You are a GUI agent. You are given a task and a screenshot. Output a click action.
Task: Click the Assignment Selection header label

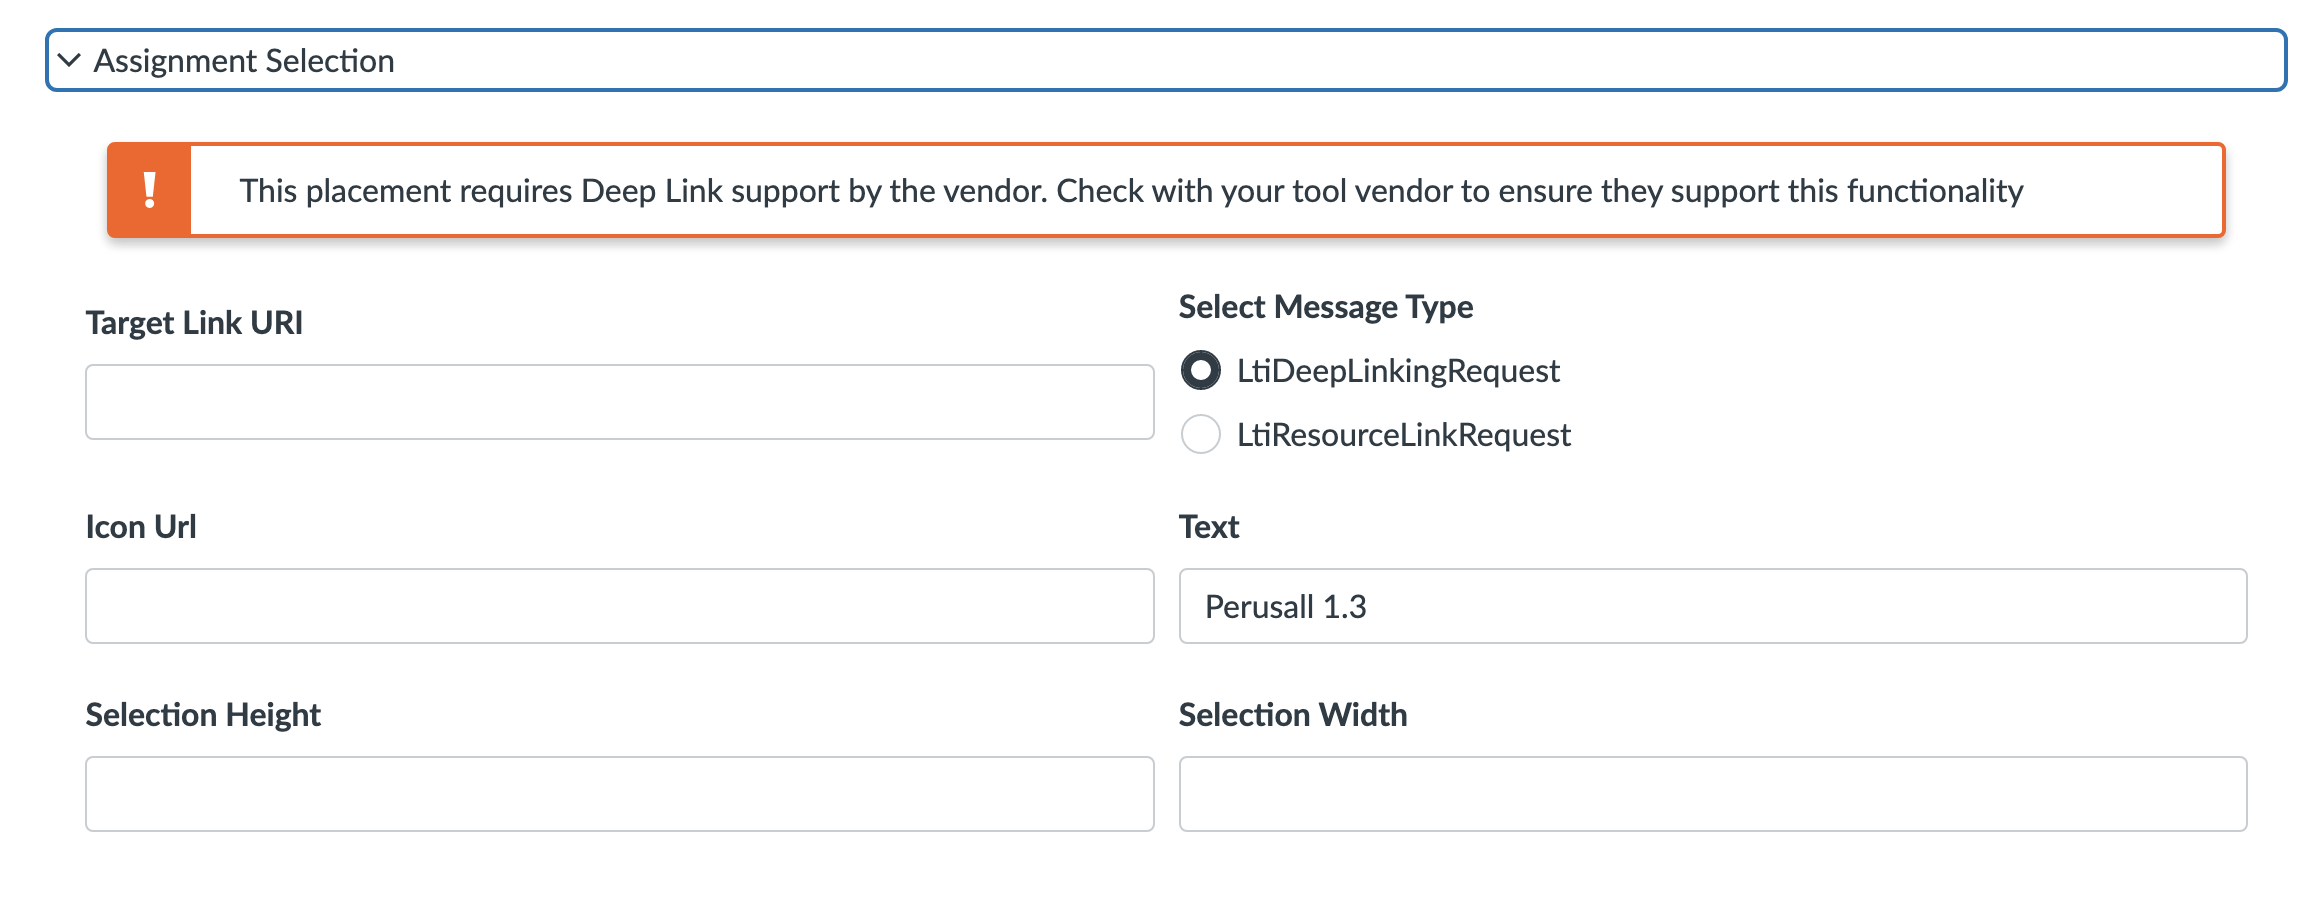(x=243, y=60)
